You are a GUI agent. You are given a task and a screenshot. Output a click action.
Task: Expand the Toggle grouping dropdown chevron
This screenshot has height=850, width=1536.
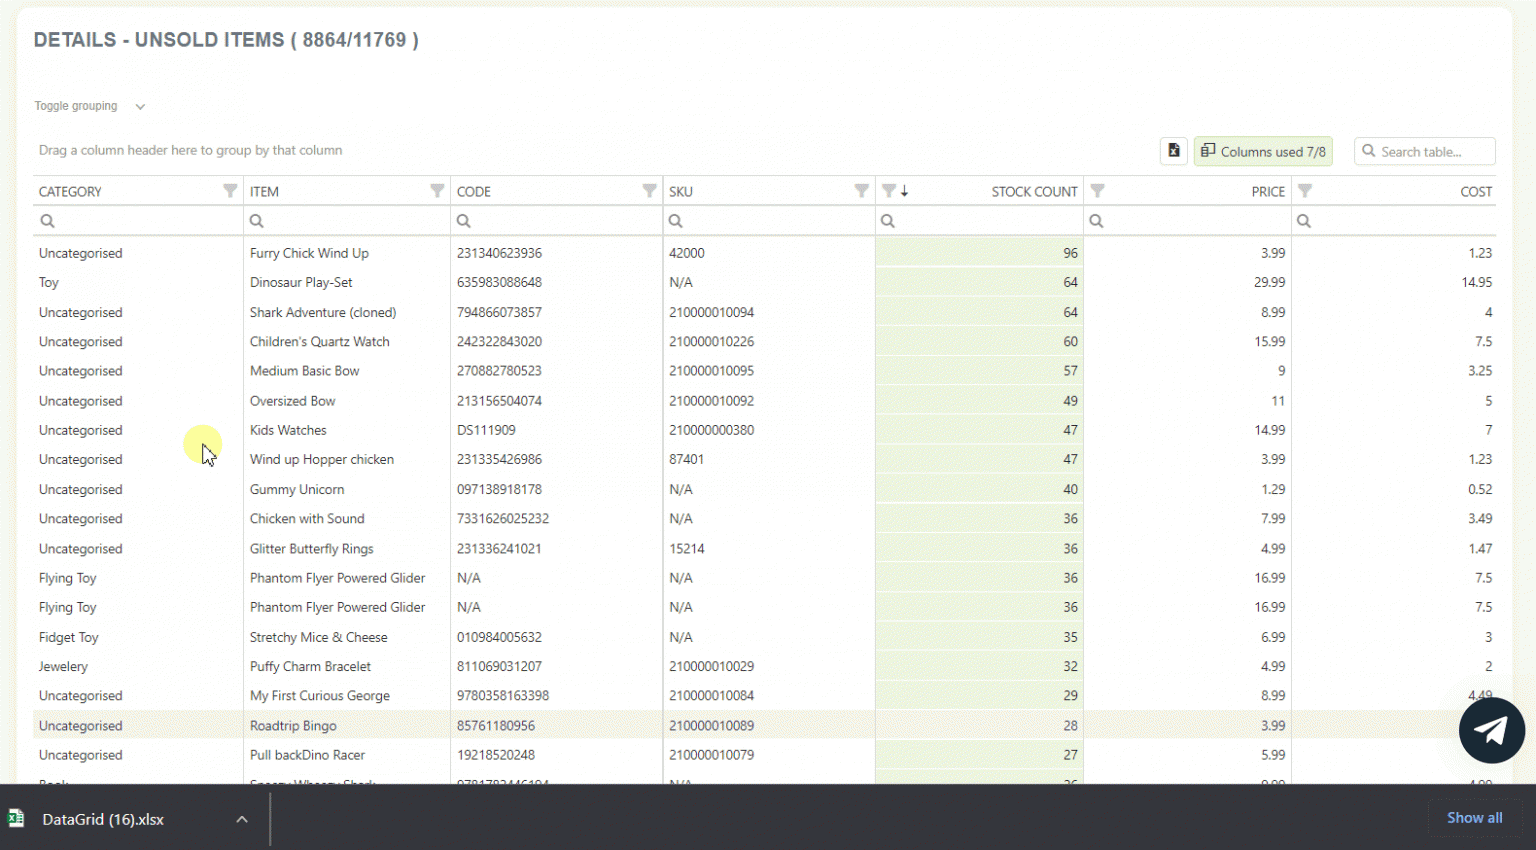click(139, 105)
